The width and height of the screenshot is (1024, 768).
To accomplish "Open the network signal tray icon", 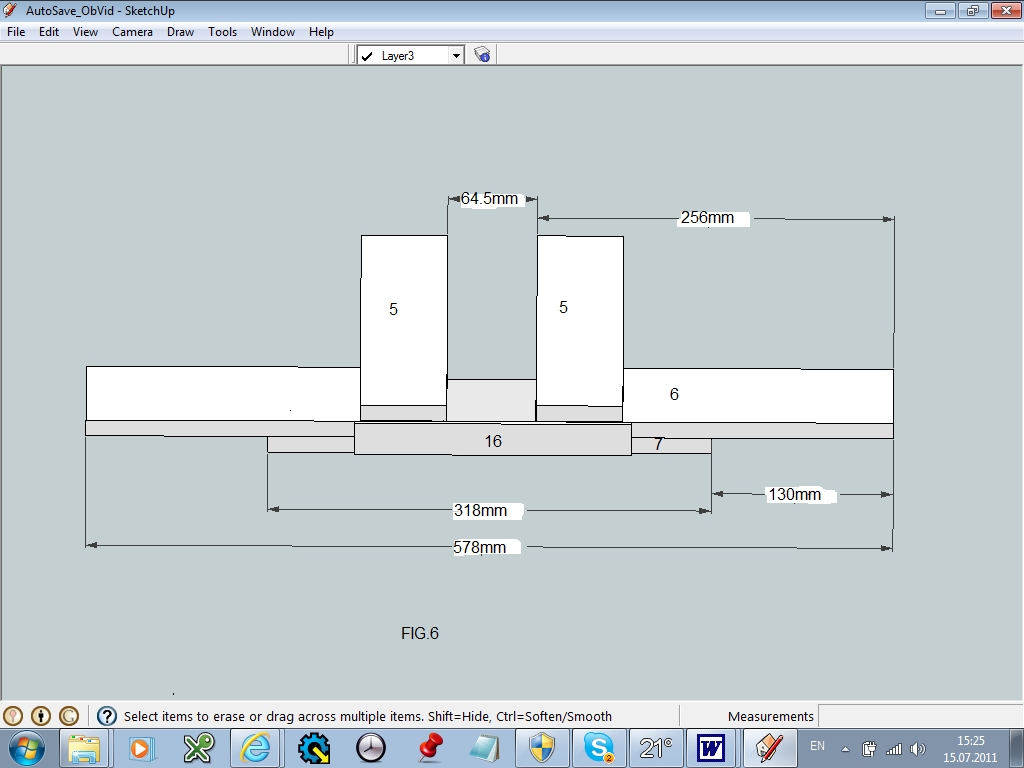I will 893,749.
